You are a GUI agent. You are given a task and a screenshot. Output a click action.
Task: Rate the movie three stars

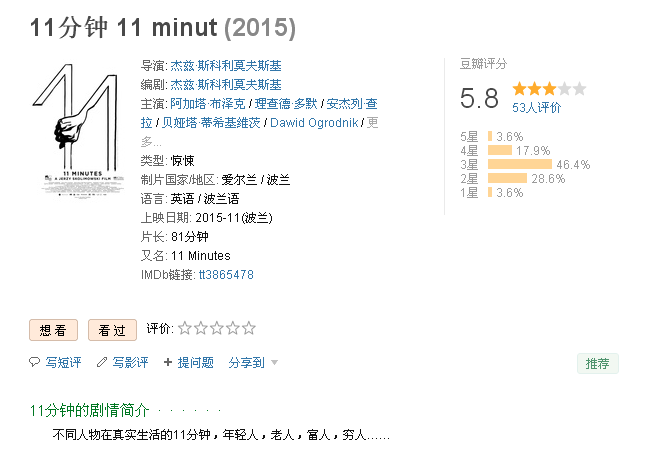click(217, 328)
